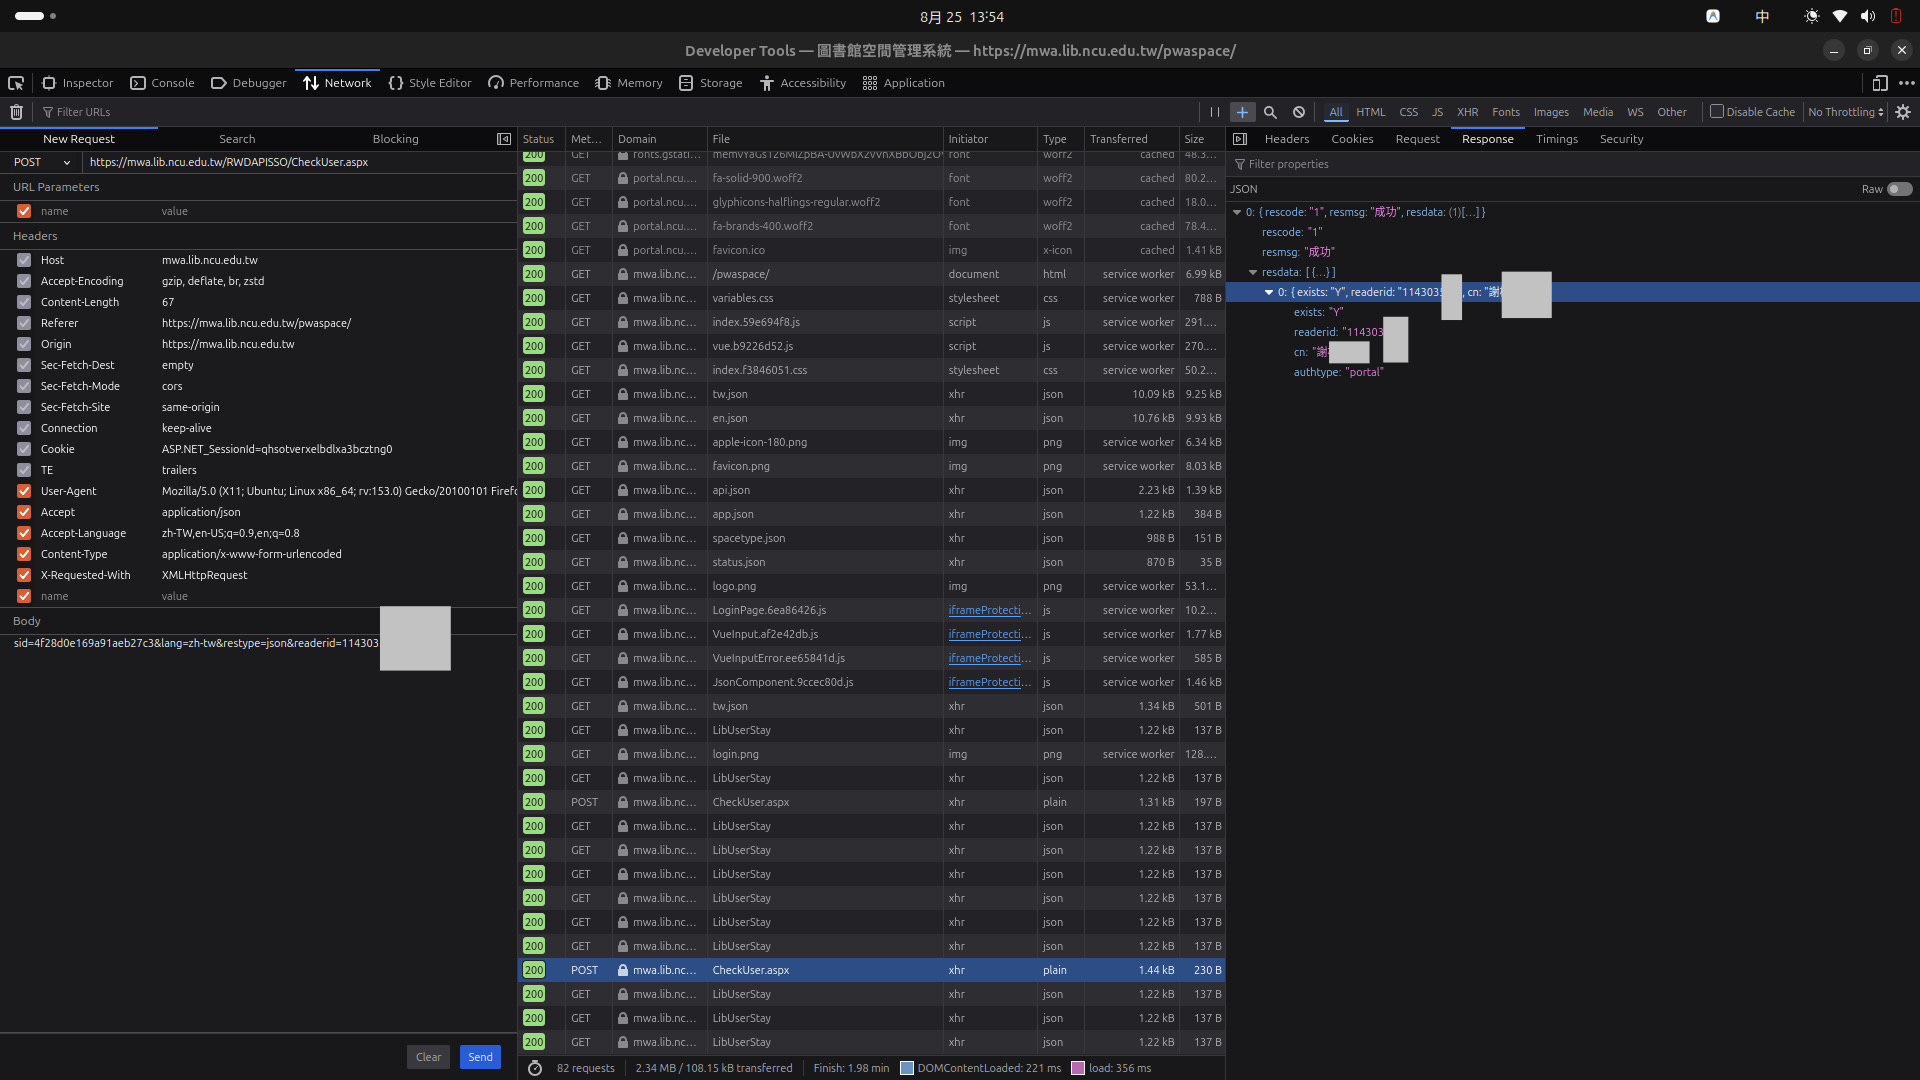Image resolution: width=1920 pixels, height=1080 pixels.
Task: Open the input method indicator
Action: (1762, 16)
